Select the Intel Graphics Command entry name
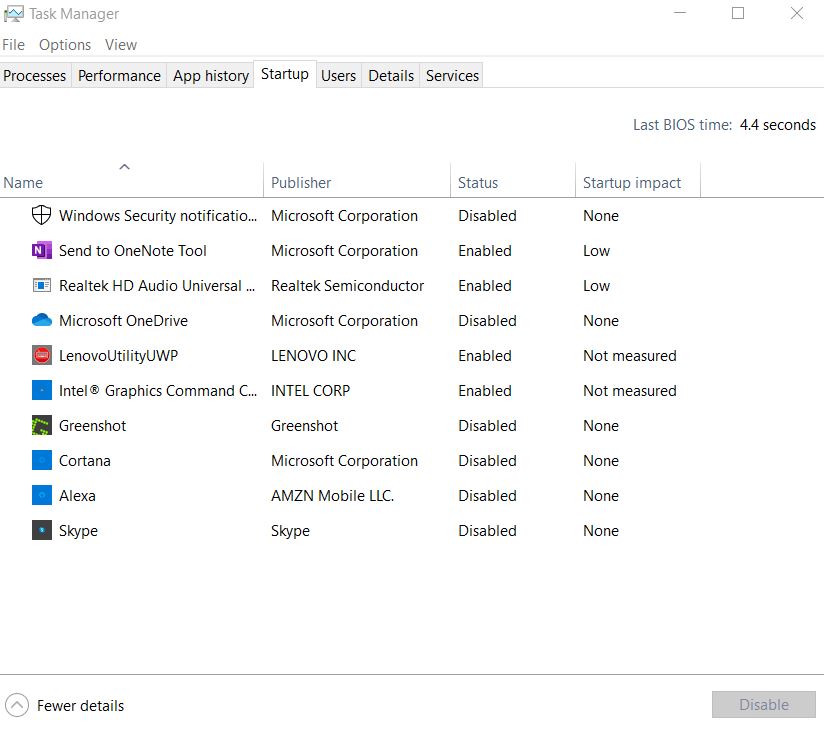The width and height of the screenshot is (824, 734). [x=158, y=391]
